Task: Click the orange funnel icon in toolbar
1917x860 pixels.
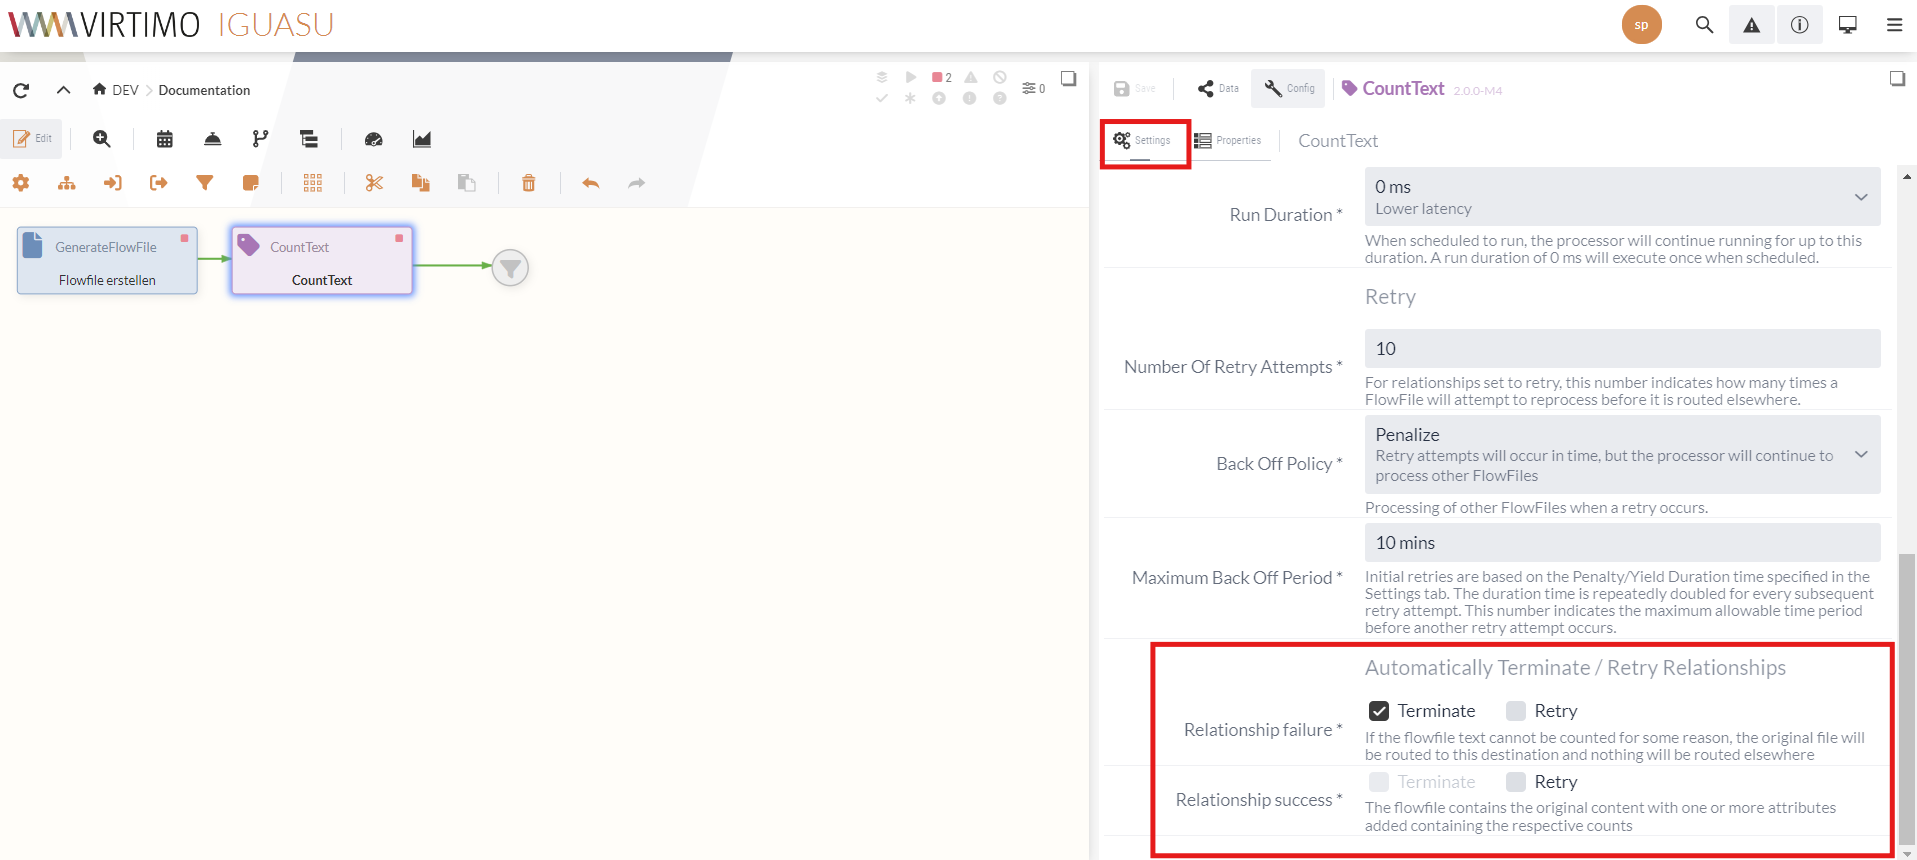Action: [x=205, y=183]
